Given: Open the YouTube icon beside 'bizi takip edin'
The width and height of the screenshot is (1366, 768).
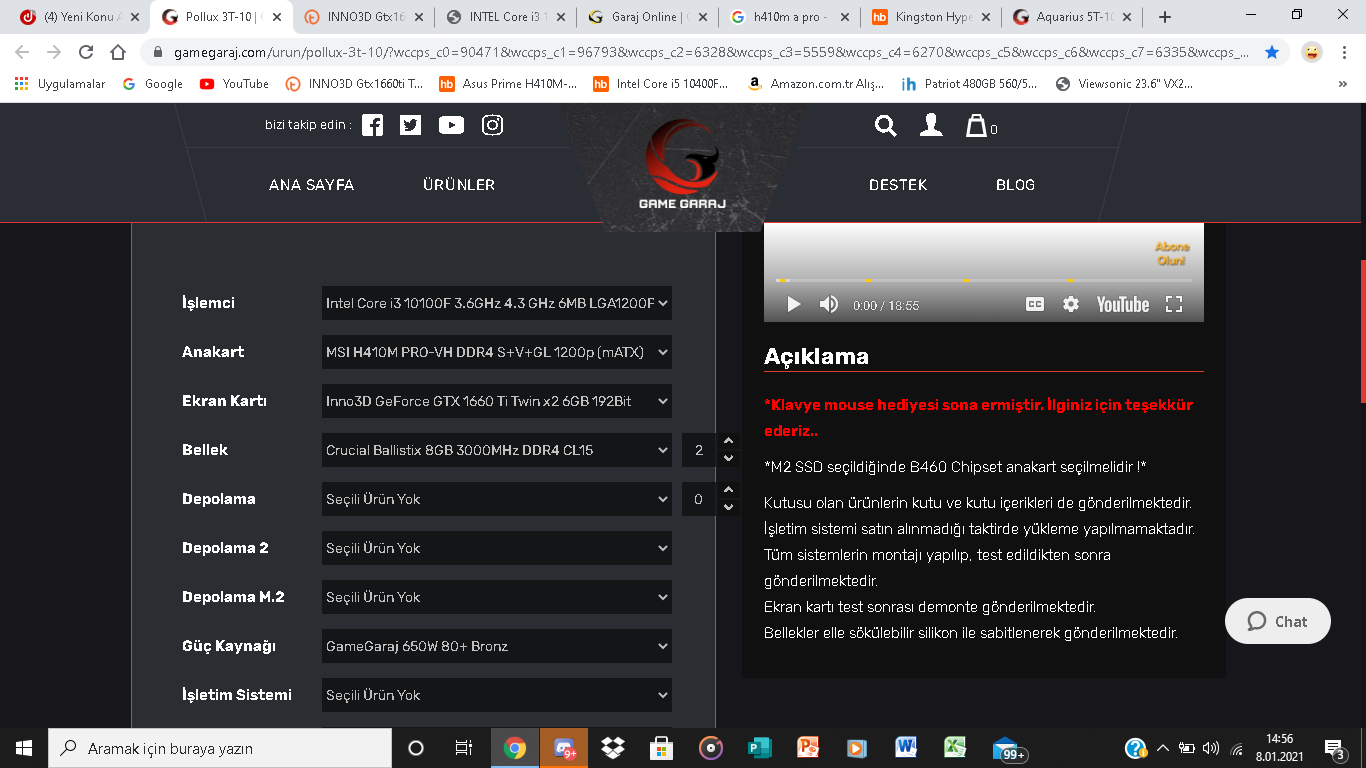Looking at the screenshot, I should click(x=451, y=125).
